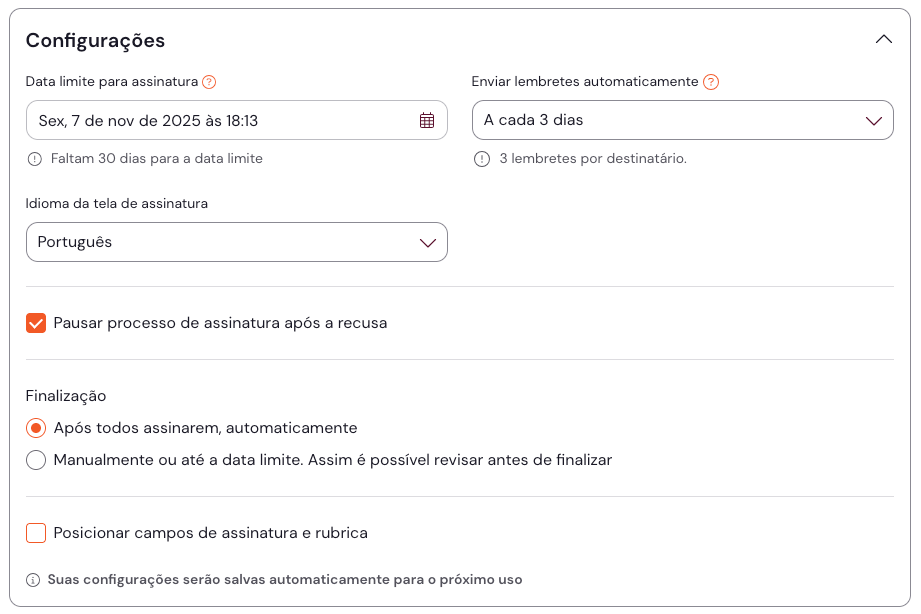Screen dimensions: 921x614
Task: Click info icon next to 3 lembretes por destinatário
Action: click(482, 159)
